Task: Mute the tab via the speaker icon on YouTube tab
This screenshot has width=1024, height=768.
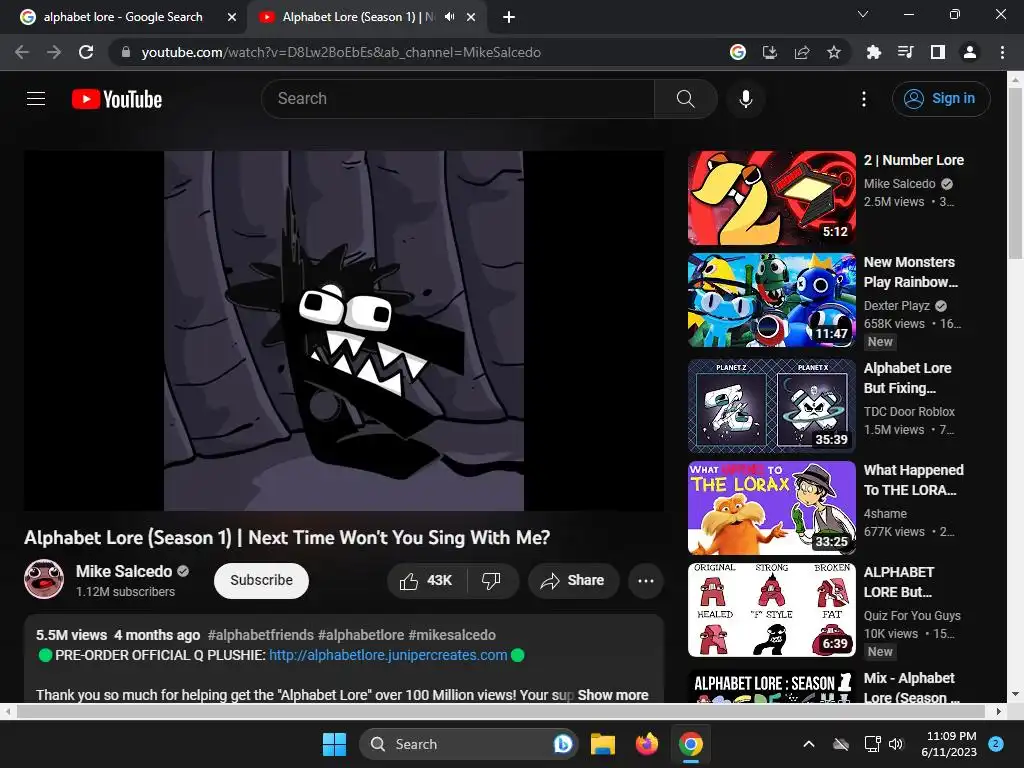Action: click(449, 17)
